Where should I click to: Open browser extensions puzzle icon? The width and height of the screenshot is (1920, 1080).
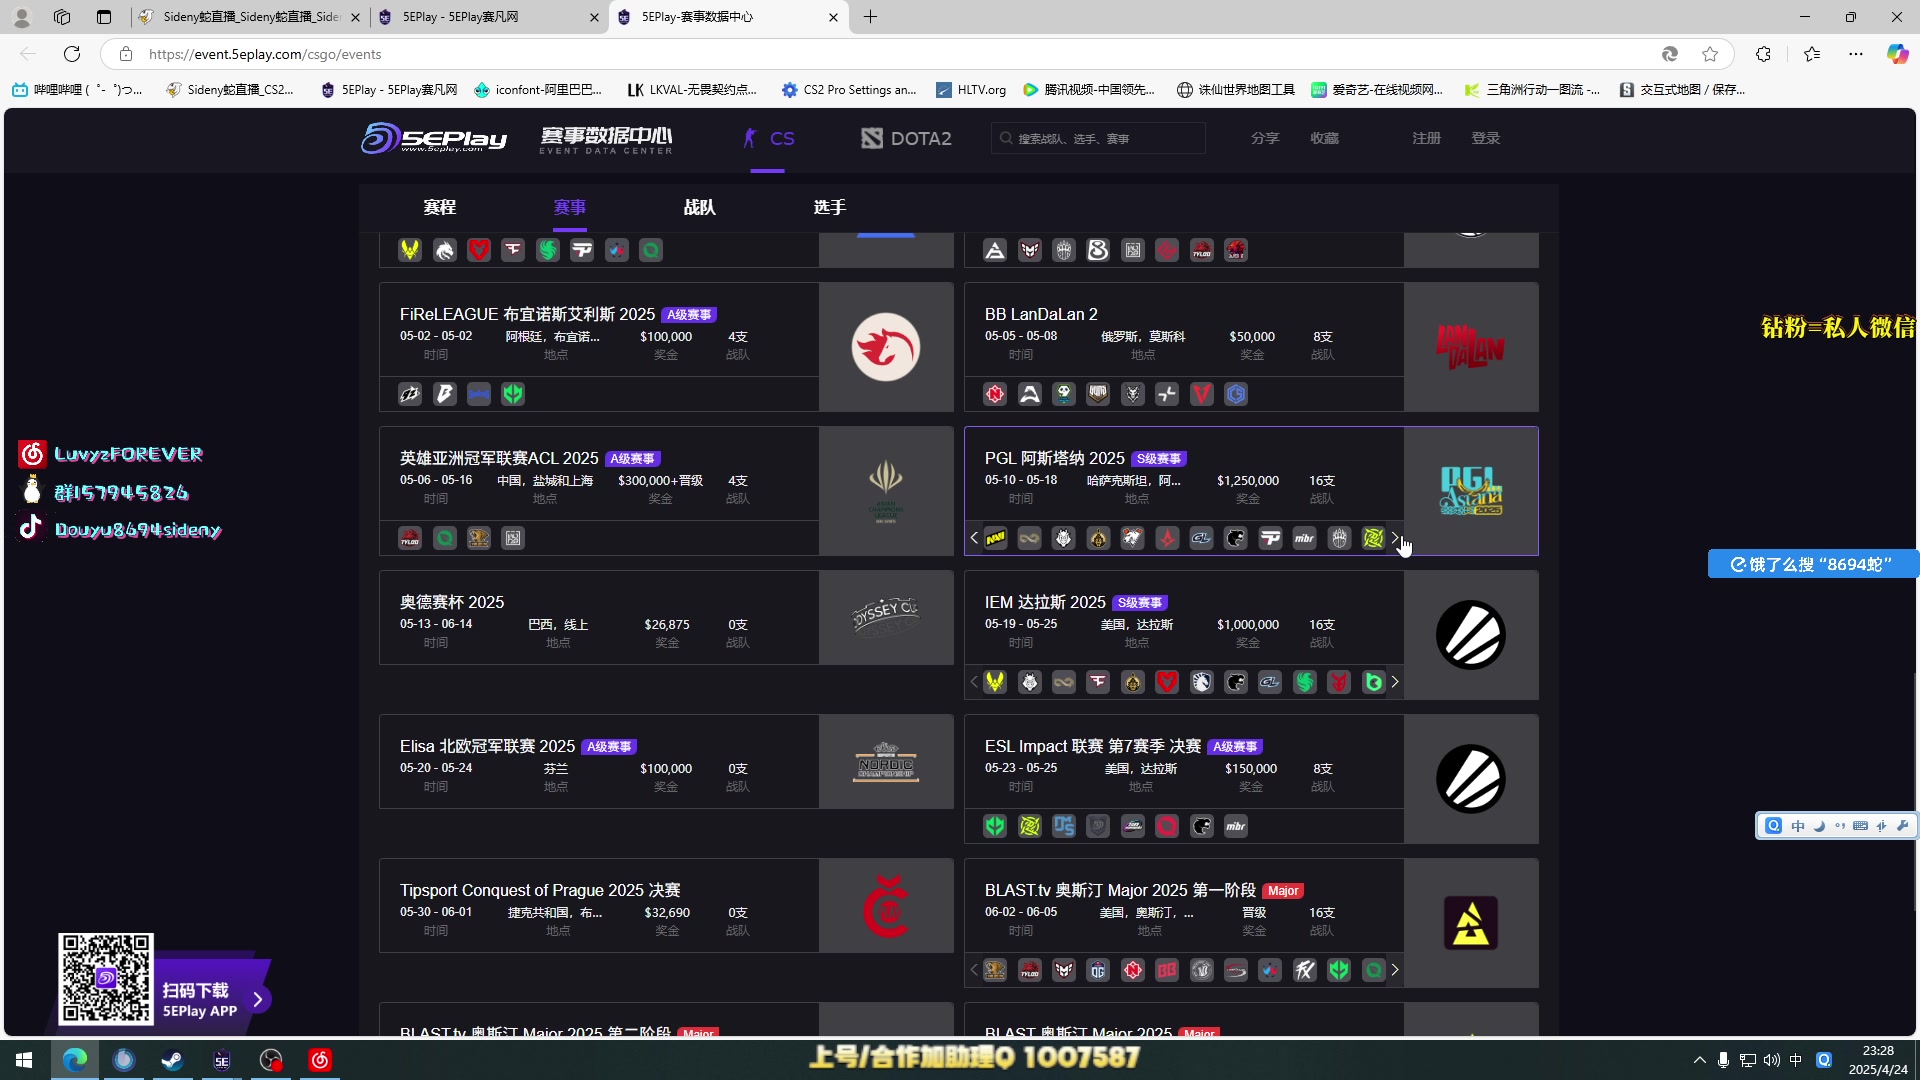click(1763, 54)
